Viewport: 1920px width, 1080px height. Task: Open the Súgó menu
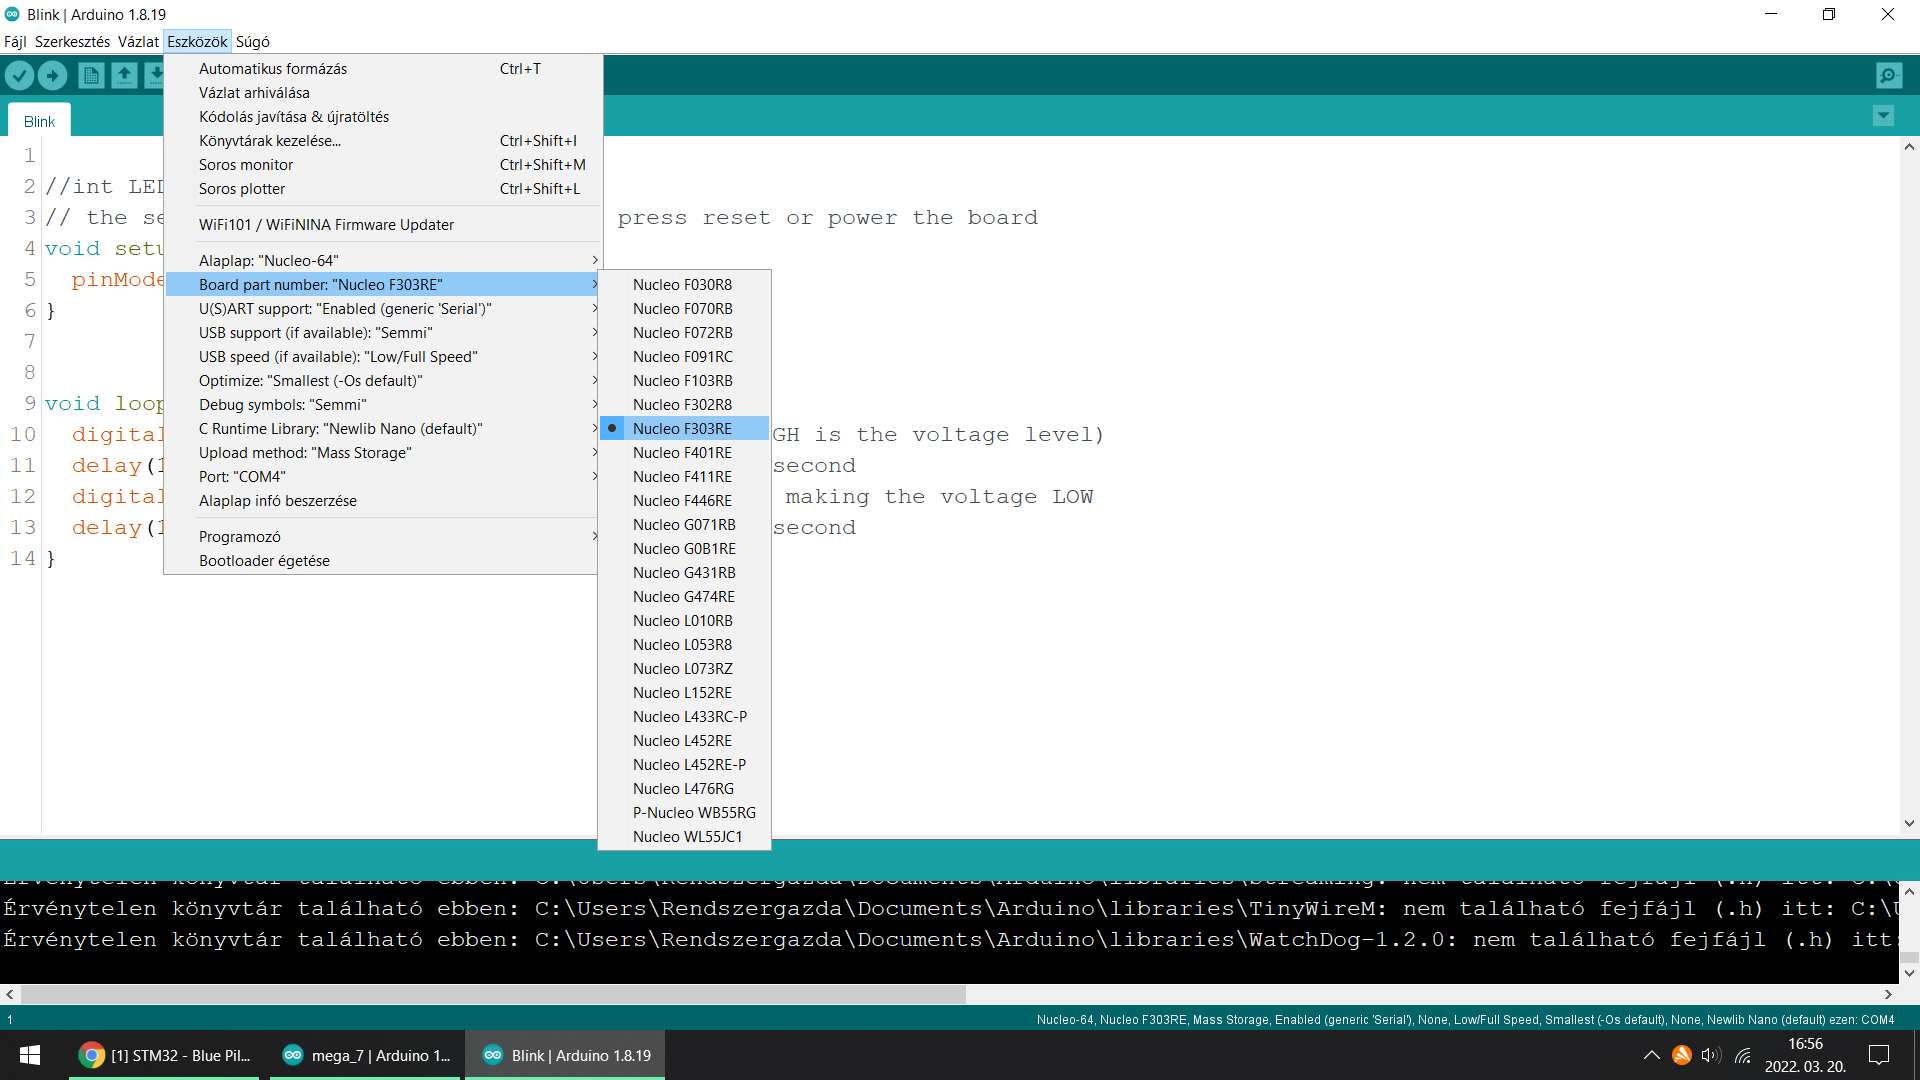coord(252,41)
